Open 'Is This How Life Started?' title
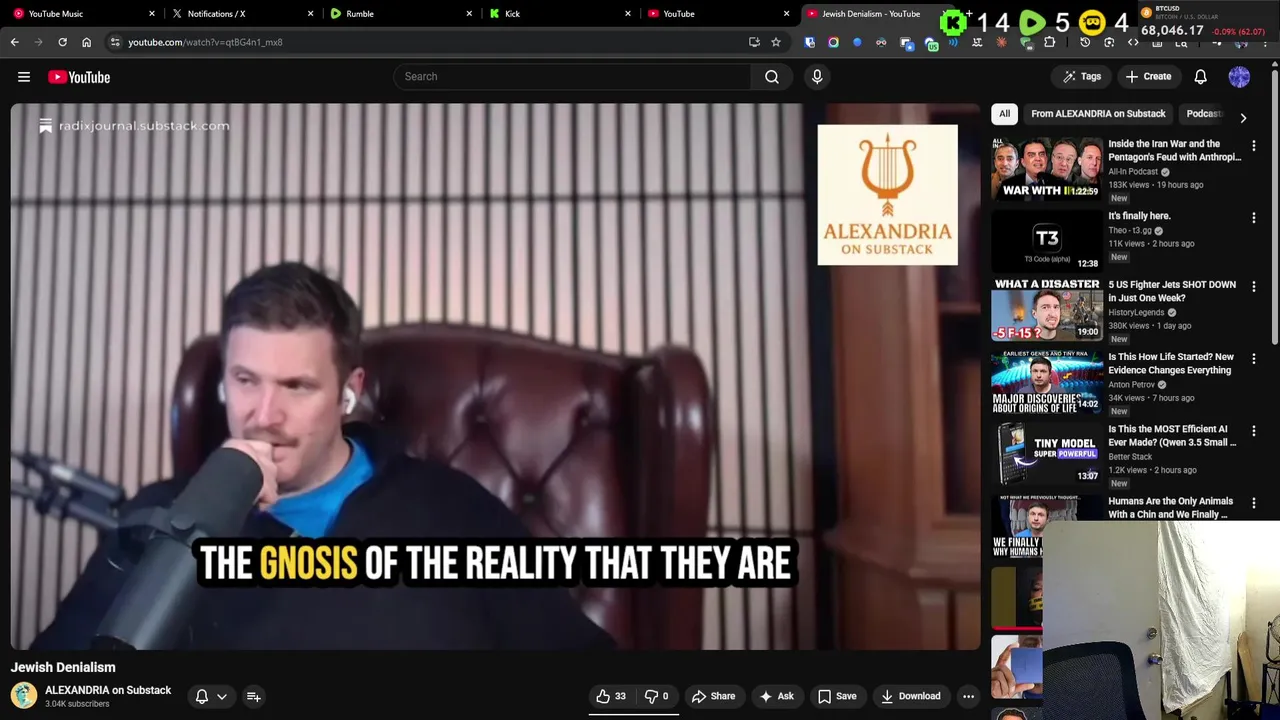 click(1170, 363)
